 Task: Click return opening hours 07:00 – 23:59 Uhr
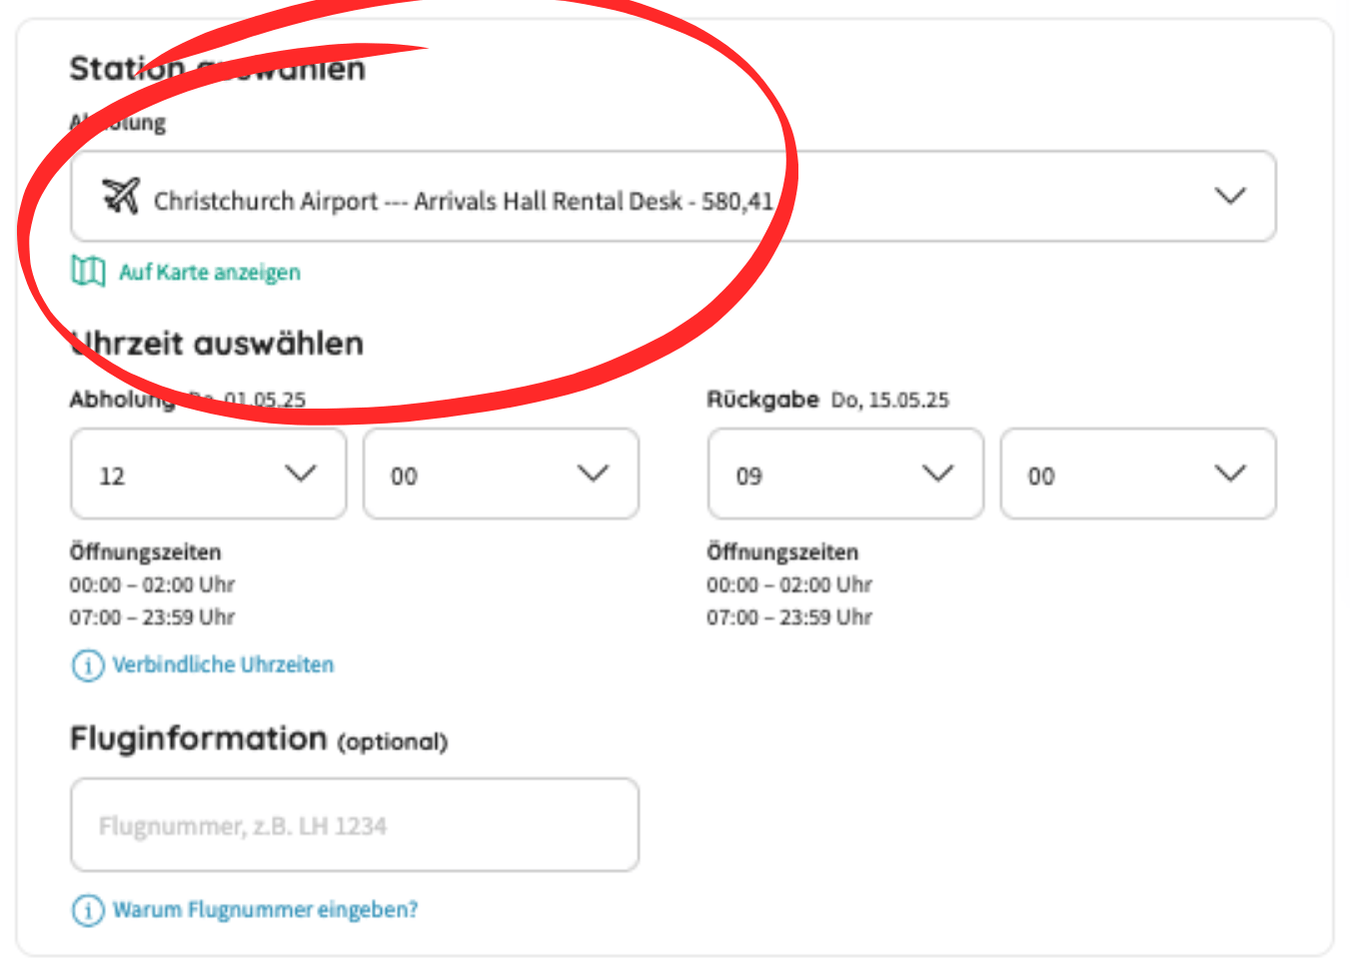click(790, 618)
